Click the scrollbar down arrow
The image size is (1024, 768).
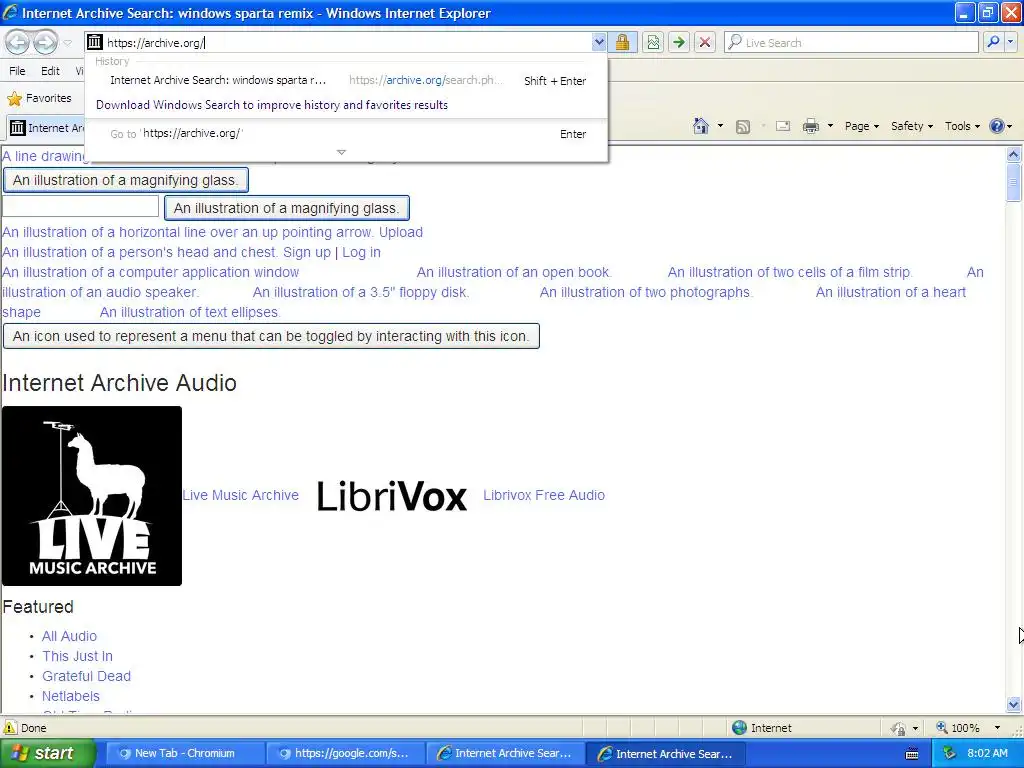(1014, 705)
